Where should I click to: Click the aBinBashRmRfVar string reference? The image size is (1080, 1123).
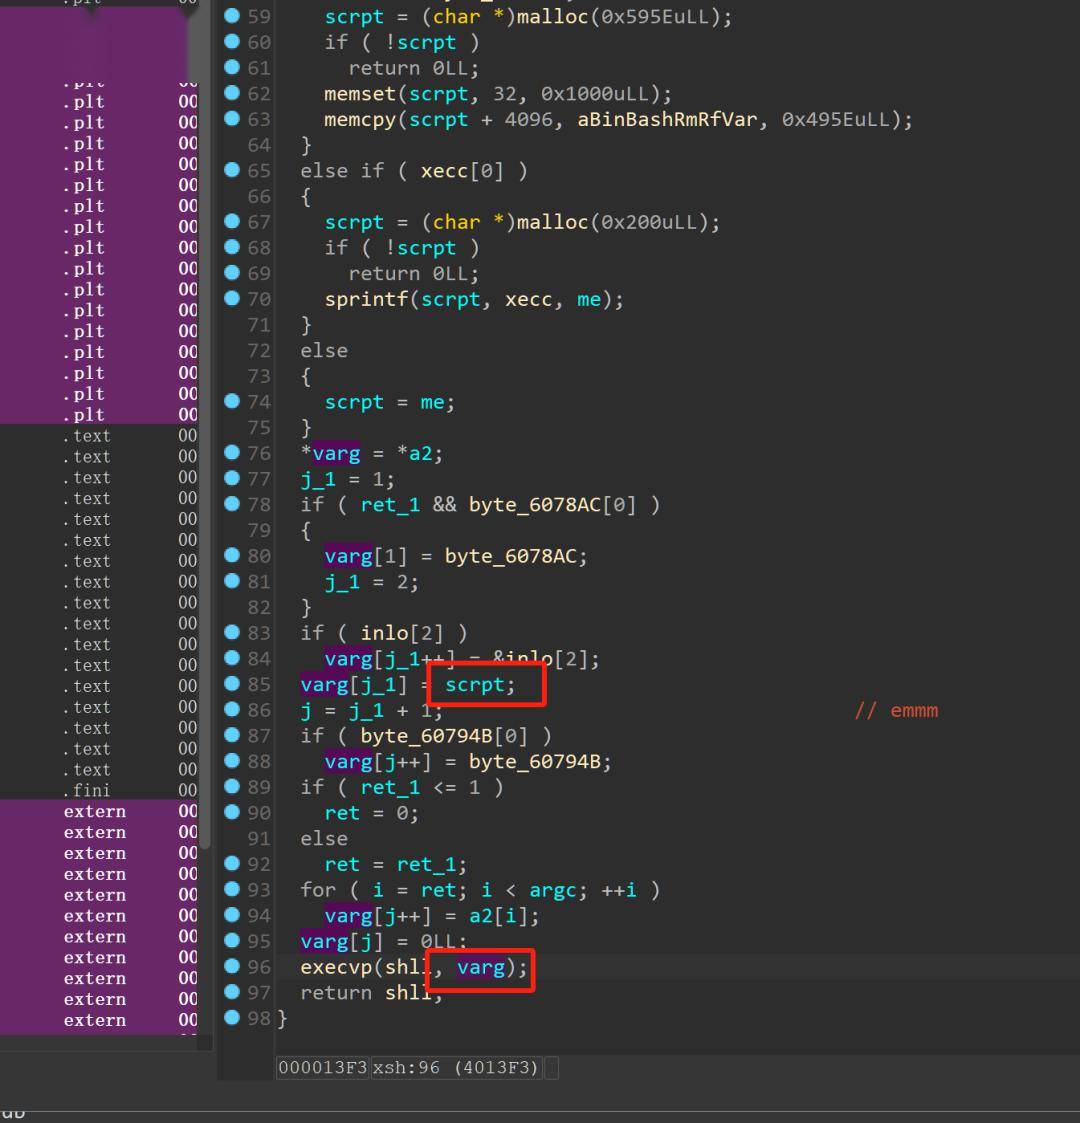[667, 120]
